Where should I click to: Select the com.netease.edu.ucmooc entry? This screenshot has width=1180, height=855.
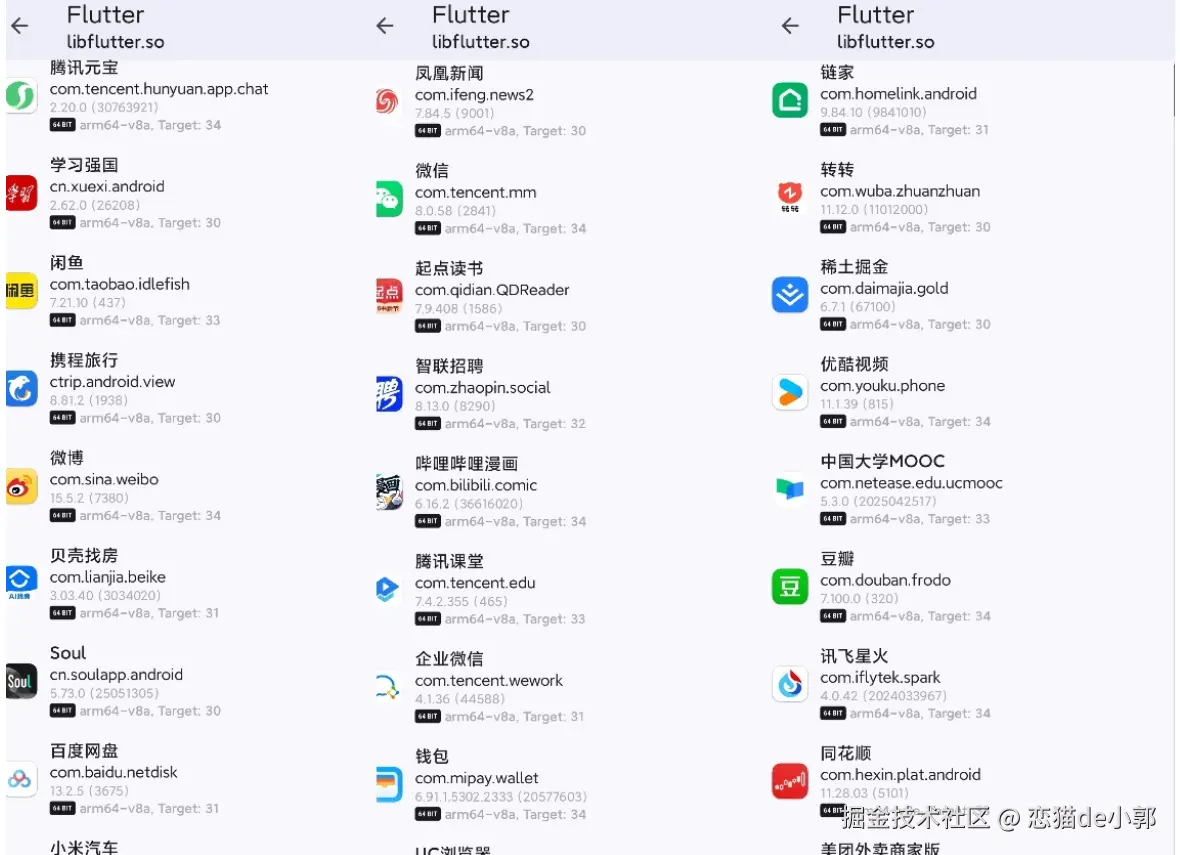click(971, 489)
